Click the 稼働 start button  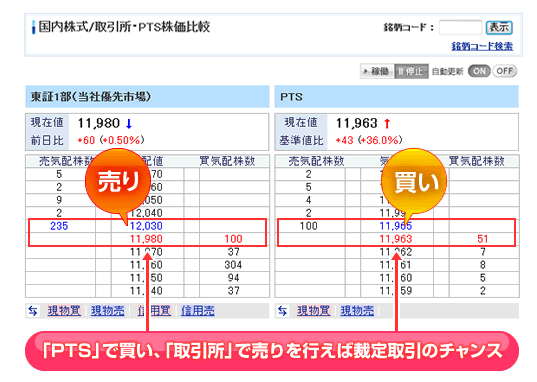coord(377,71)
